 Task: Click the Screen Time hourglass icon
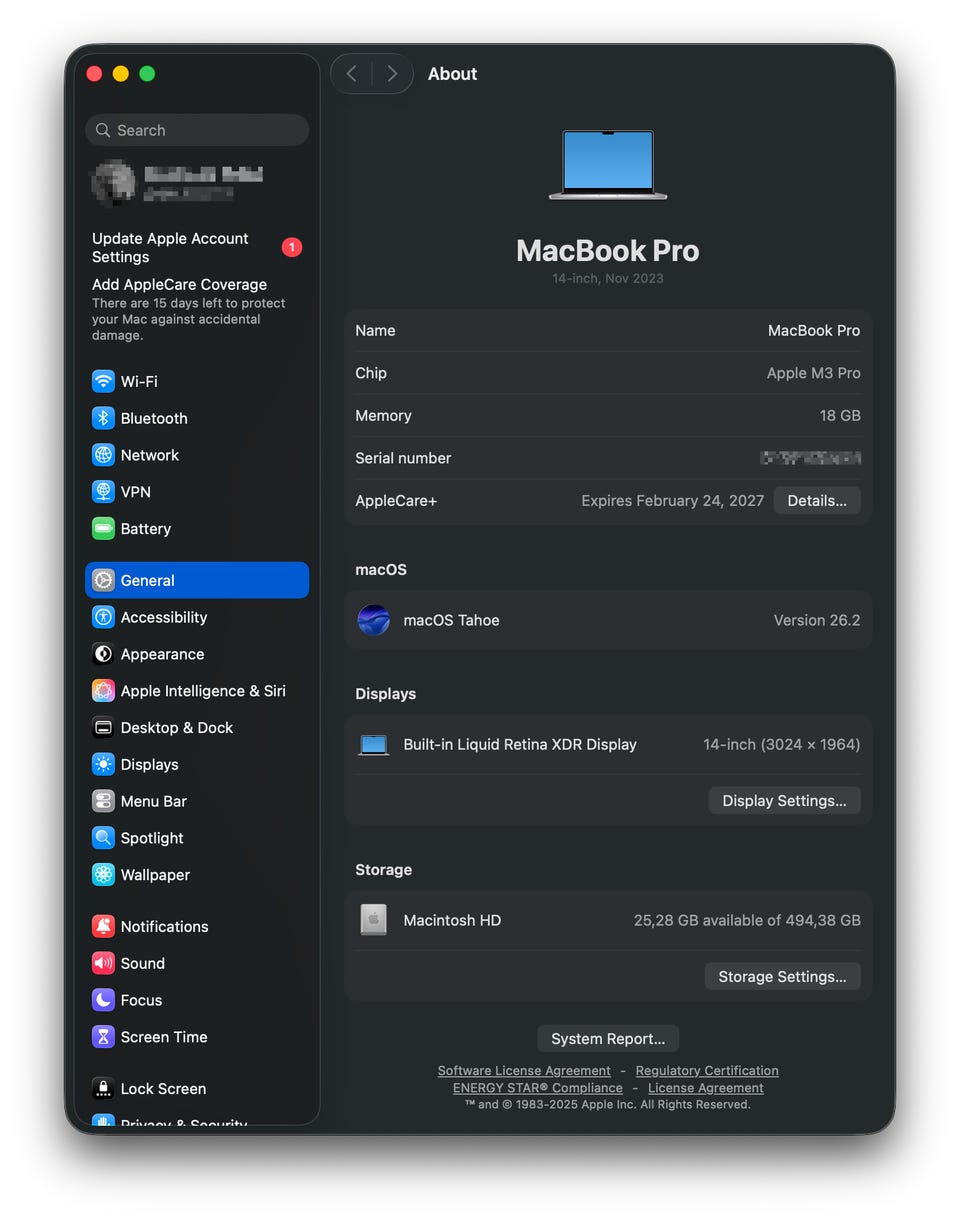pyautogui.click(x=103, y=1037)
